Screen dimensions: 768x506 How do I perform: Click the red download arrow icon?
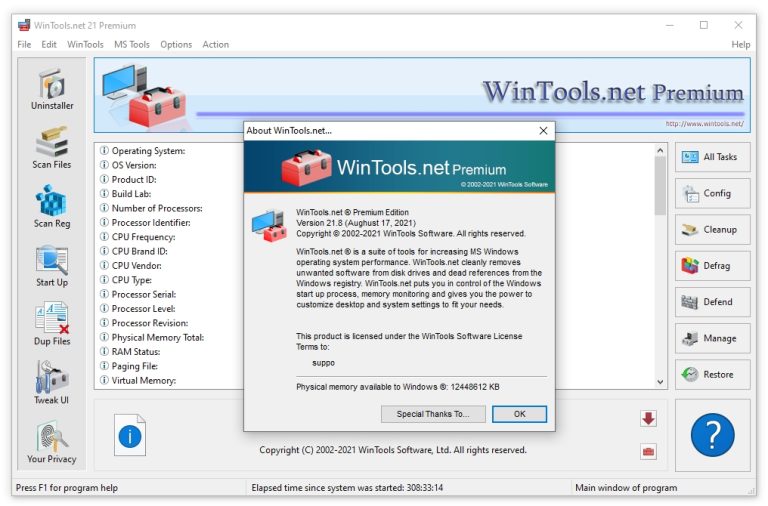point(648,418)
